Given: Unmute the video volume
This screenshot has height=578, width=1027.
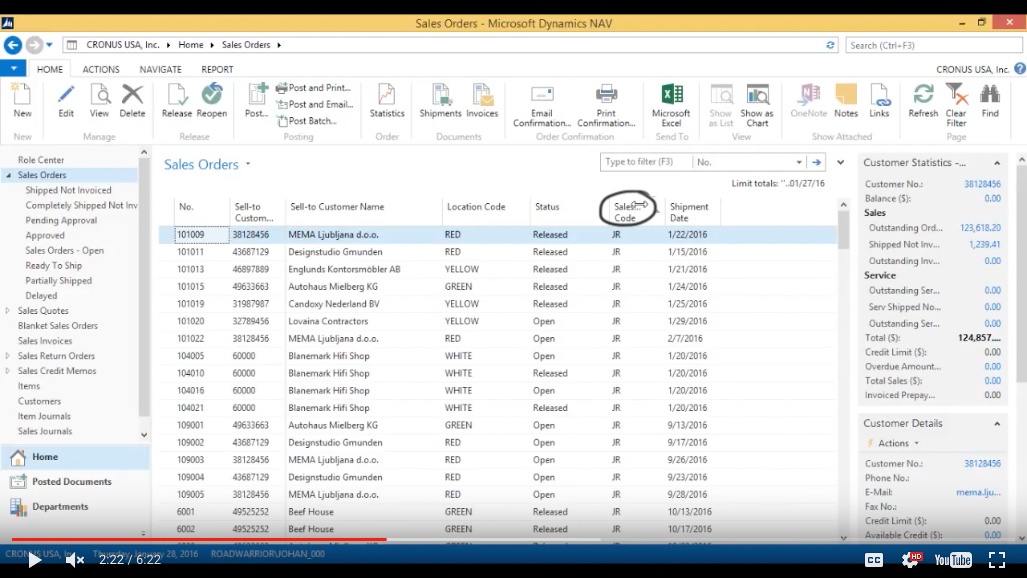Looking at the screenshot, I should pyautogui.click(x=75, y=560).
